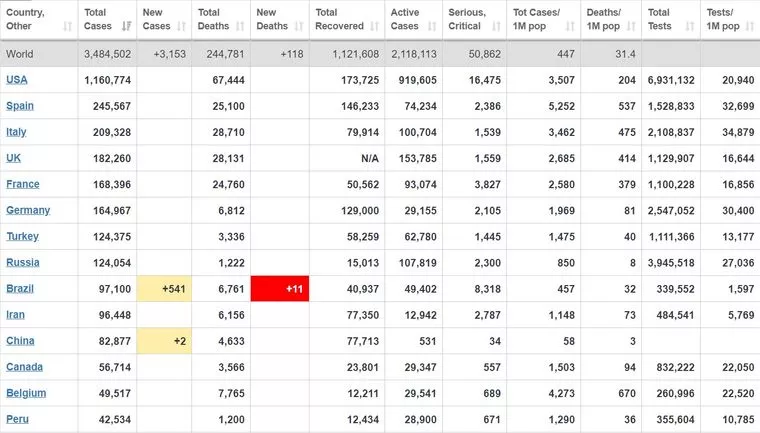Image resolution: width=760 pixels, height=433 pixels.
Task: Click the sort icon in Total Cases header
Action: click(x=126, y=26)
